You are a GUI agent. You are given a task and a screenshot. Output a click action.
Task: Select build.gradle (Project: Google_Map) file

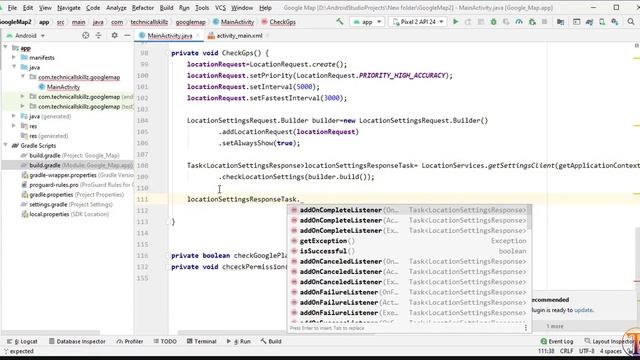click(x=74, y=156)
